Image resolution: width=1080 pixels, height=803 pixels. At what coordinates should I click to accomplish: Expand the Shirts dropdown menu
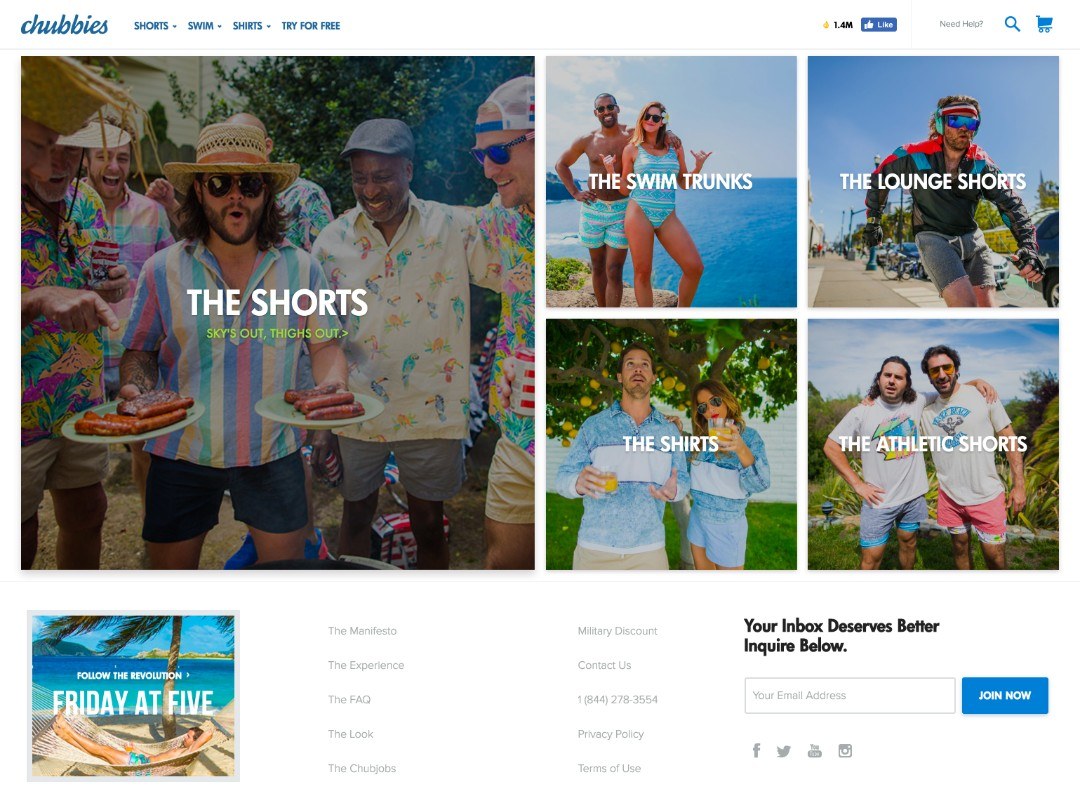point(251,25)
